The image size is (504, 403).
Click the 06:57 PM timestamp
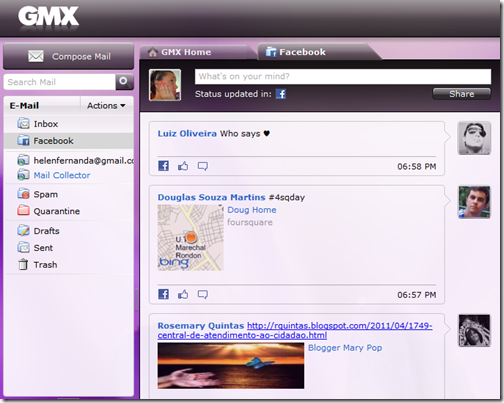click(x=417, y=295)
